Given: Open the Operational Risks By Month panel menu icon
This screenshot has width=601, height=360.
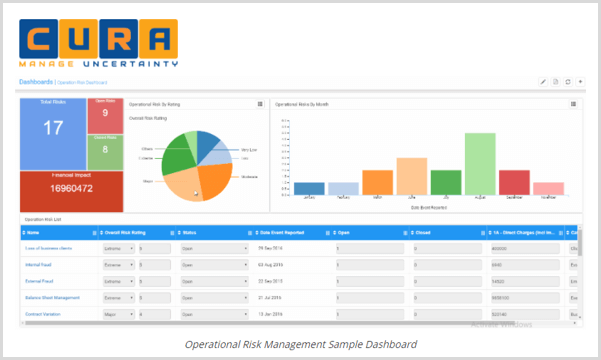Looking at the screenshot, I should pos(573,104).
